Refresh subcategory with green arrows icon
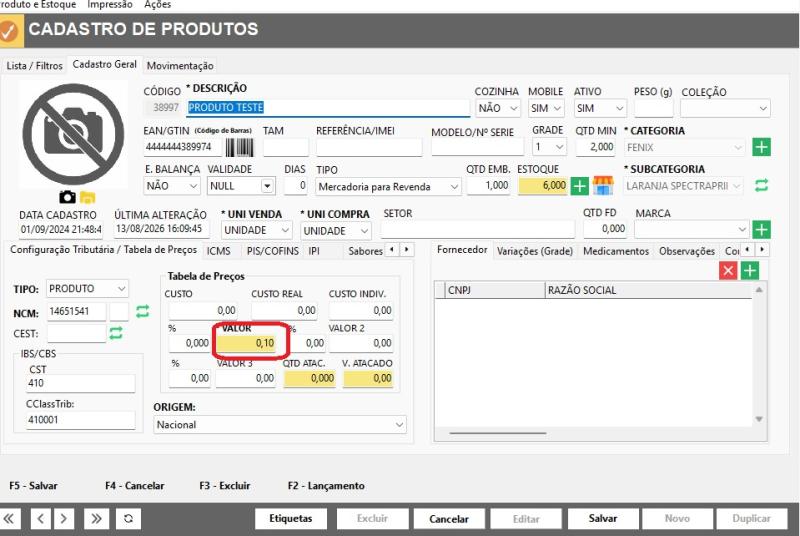This screenshot has height=536, width=800. (x=761, y=185)
